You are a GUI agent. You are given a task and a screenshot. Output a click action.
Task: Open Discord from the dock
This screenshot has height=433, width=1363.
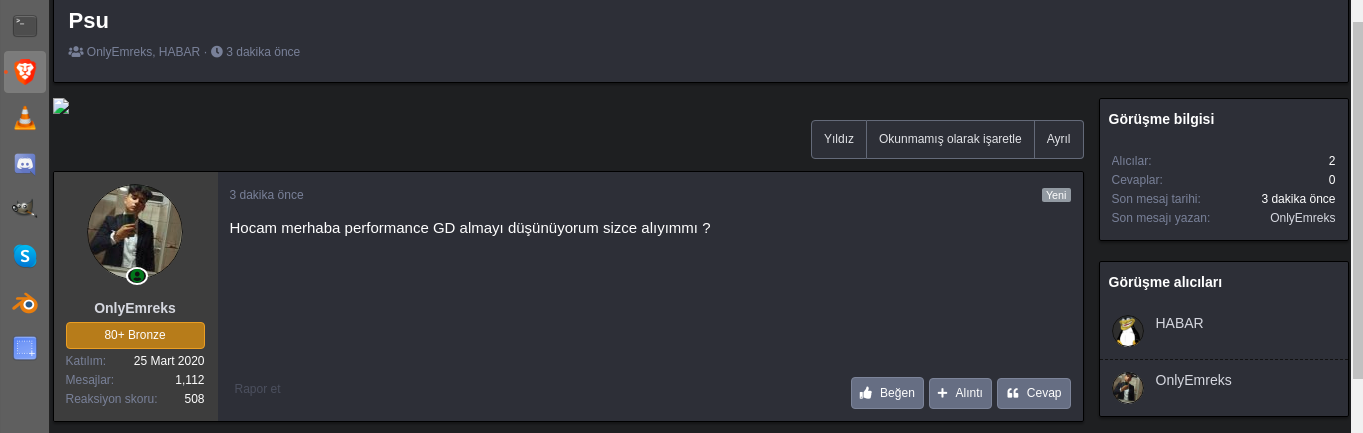(25, 164)
